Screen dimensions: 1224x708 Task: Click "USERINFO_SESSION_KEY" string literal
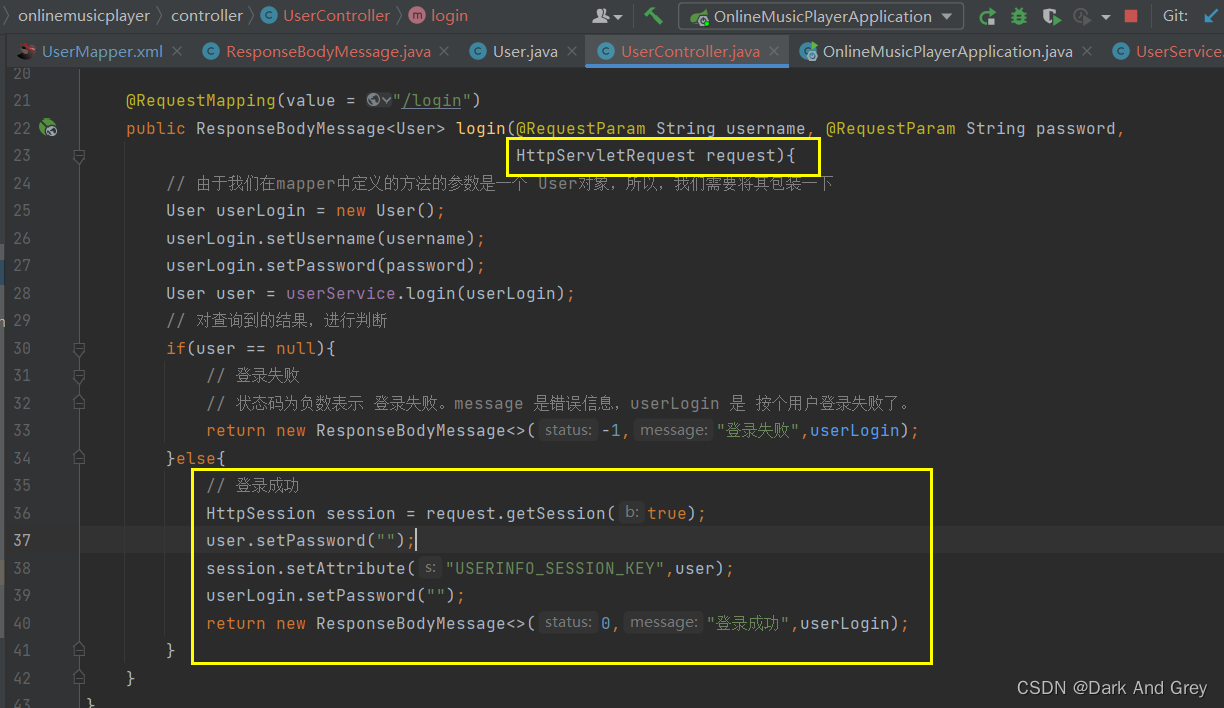tap(556, 568)
